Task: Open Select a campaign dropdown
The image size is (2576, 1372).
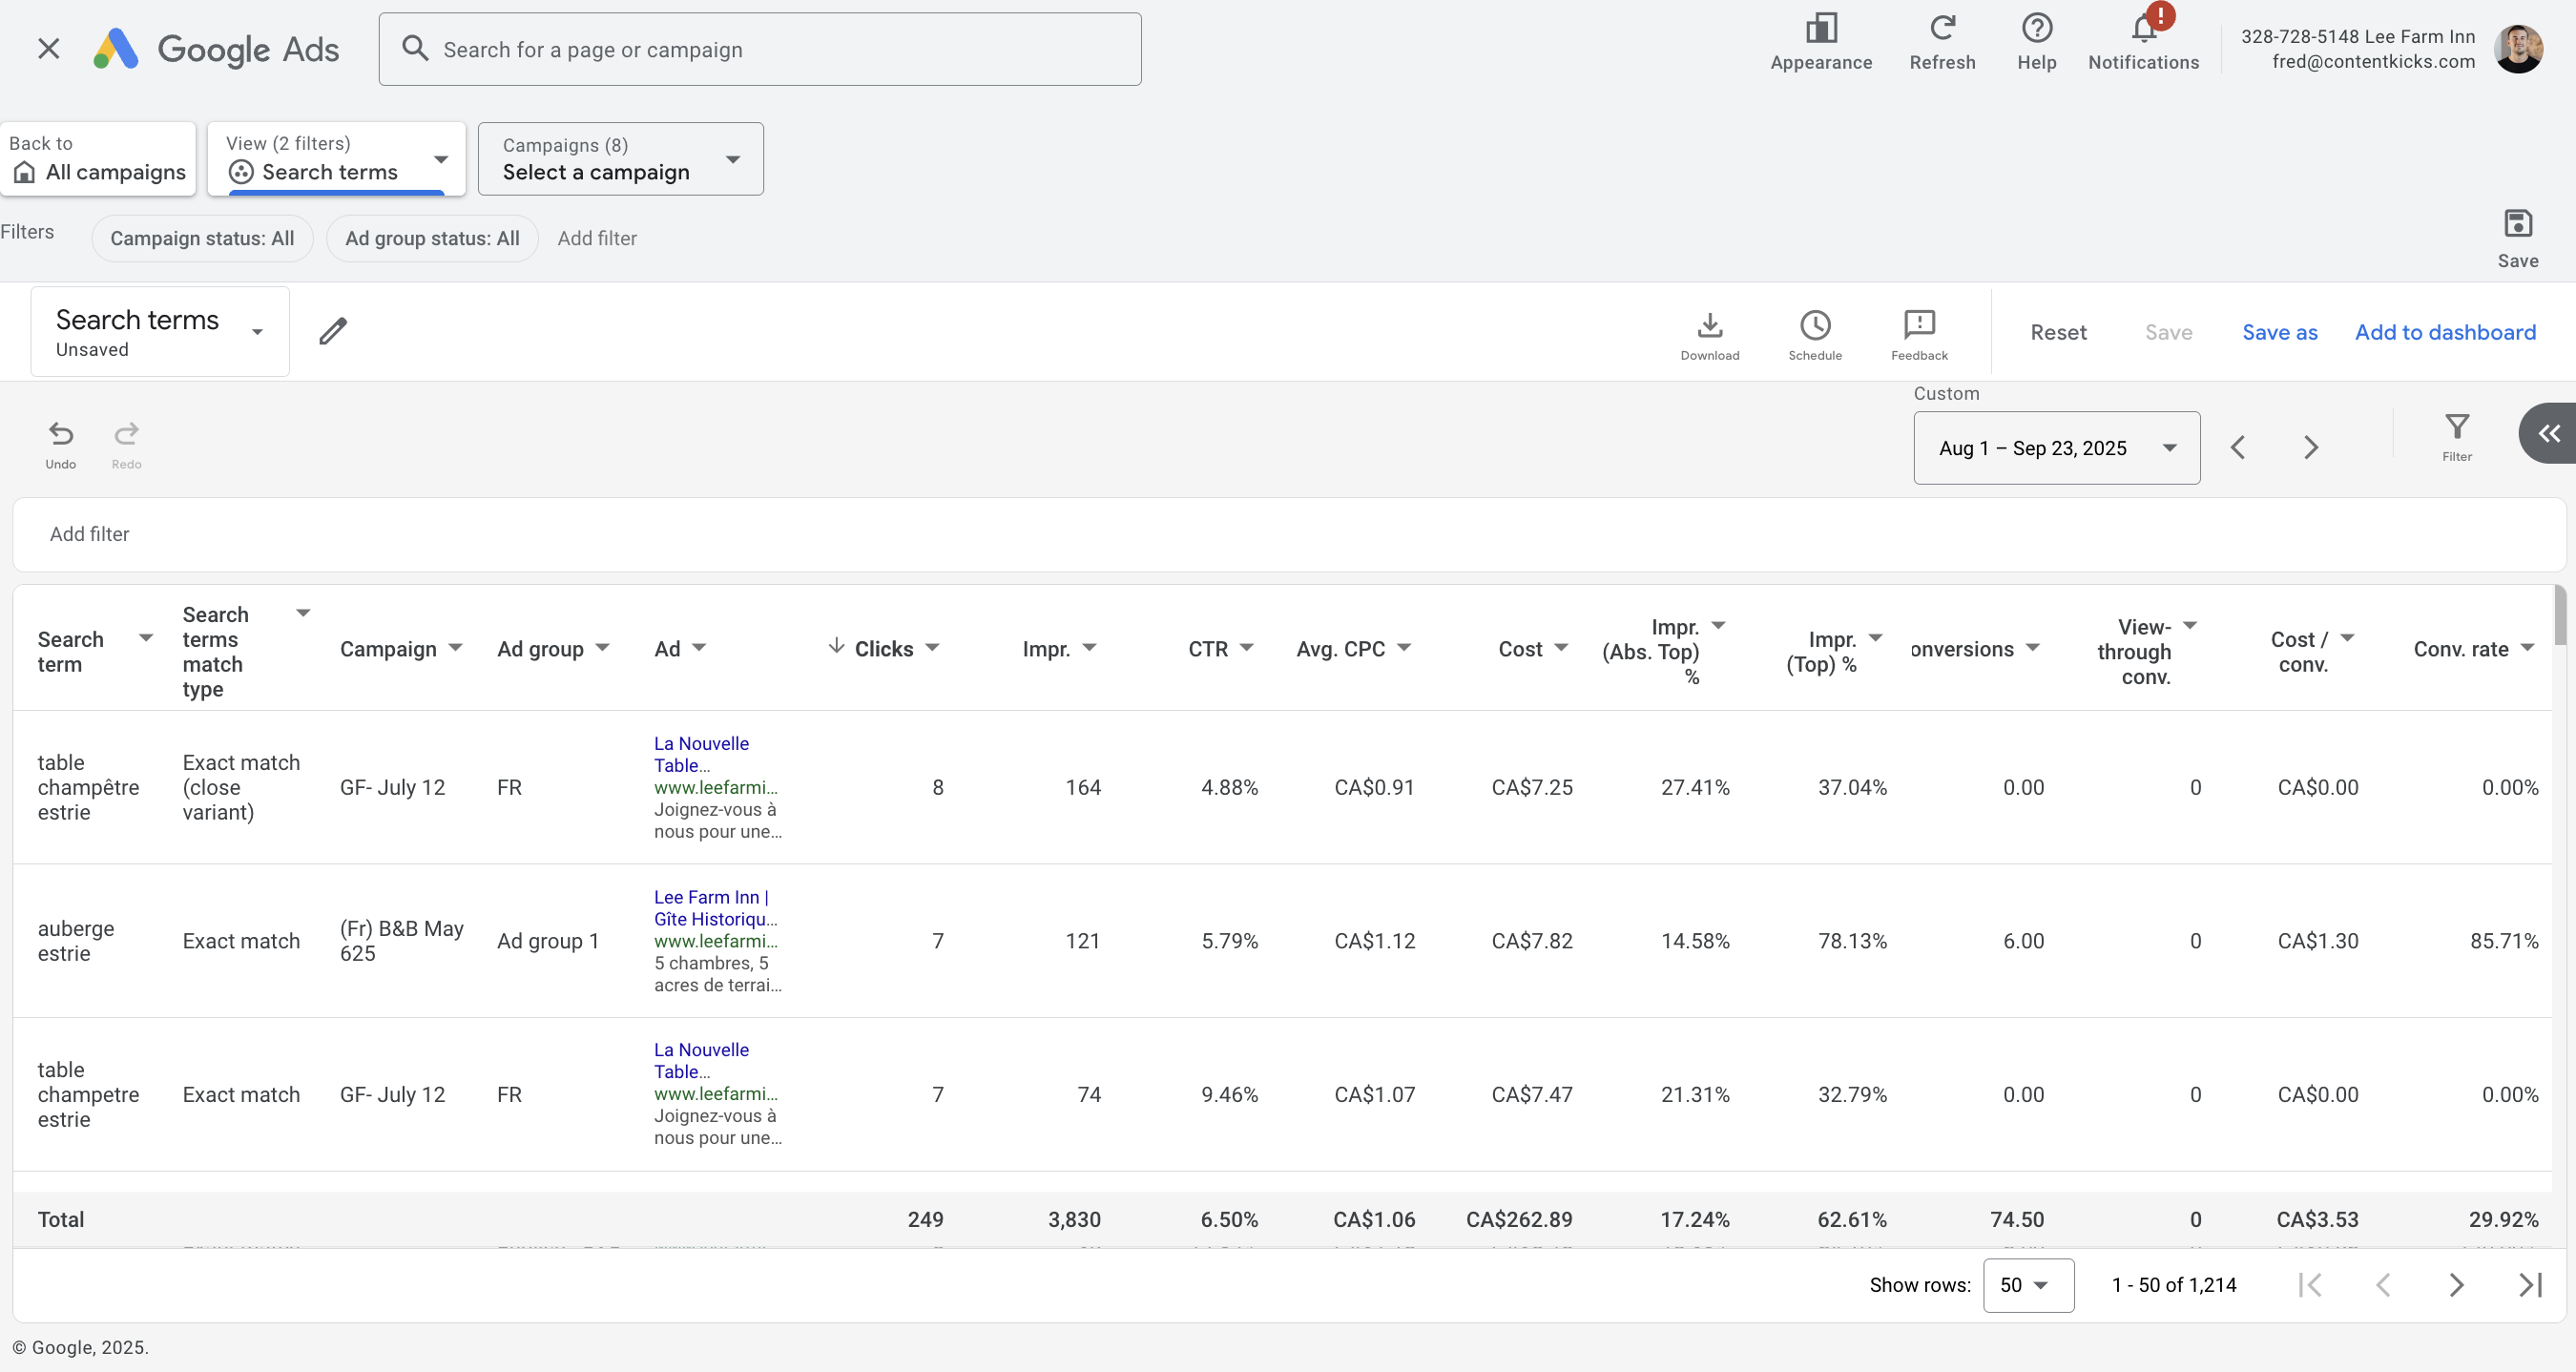Action: tap(620, 159)
